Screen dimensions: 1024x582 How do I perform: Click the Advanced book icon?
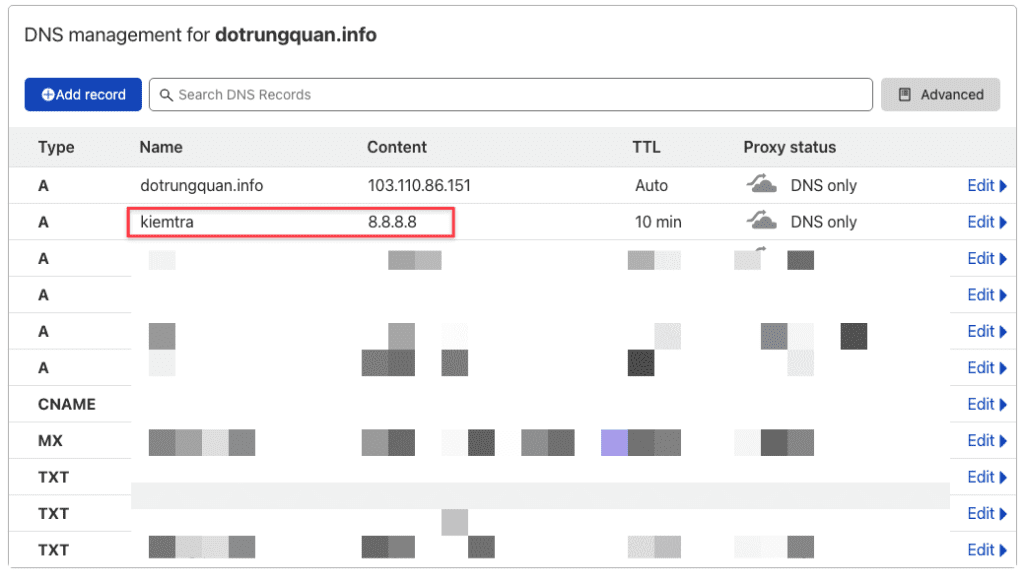tap(905, 95)
